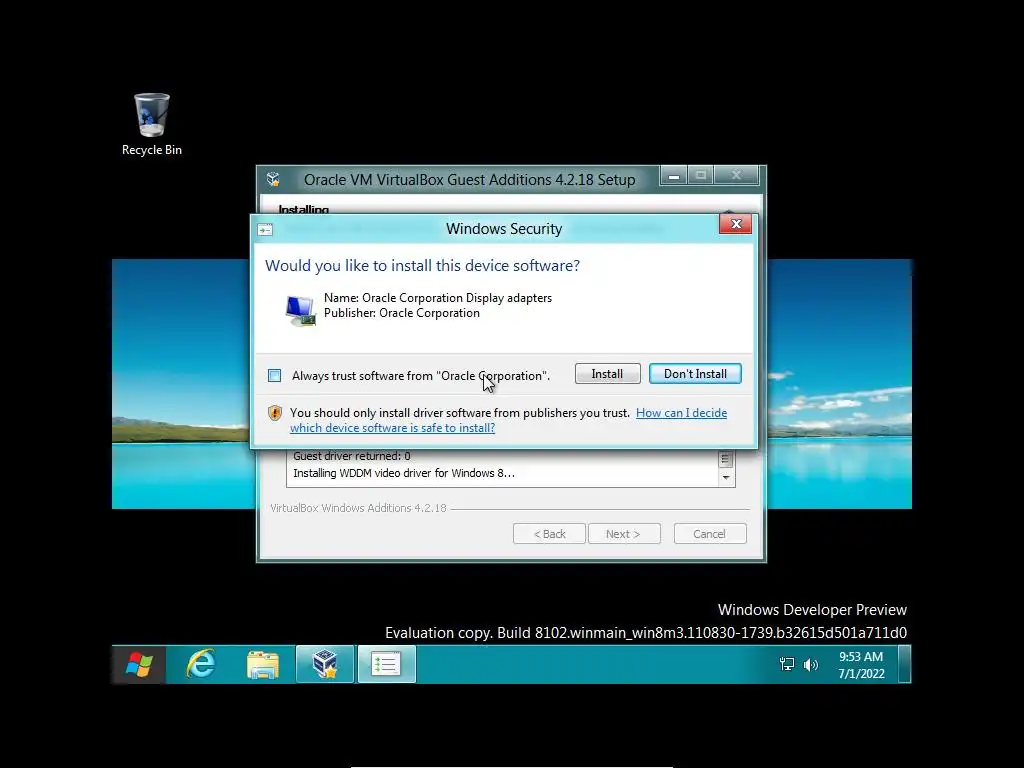Open the Recycle Bin desktop icon
Screen dimensions: 1024x768
point(152,124)
